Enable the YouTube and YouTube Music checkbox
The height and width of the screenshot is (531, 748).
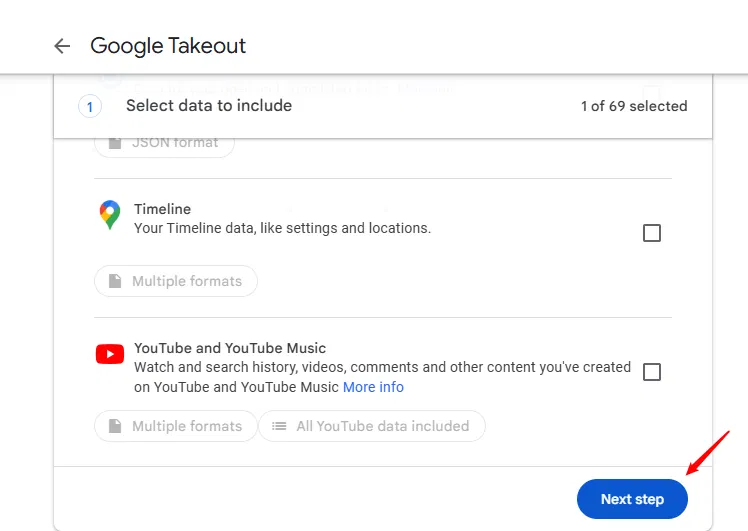click(x=652, y=372)
